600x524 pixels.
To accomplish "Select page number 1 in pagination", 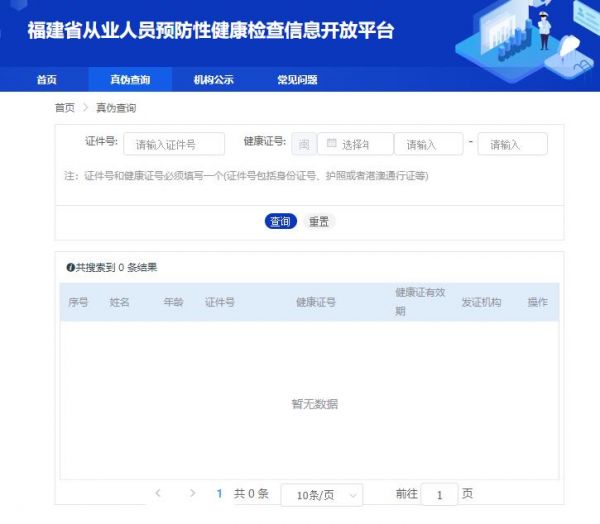I will click(x=219, y=494).
